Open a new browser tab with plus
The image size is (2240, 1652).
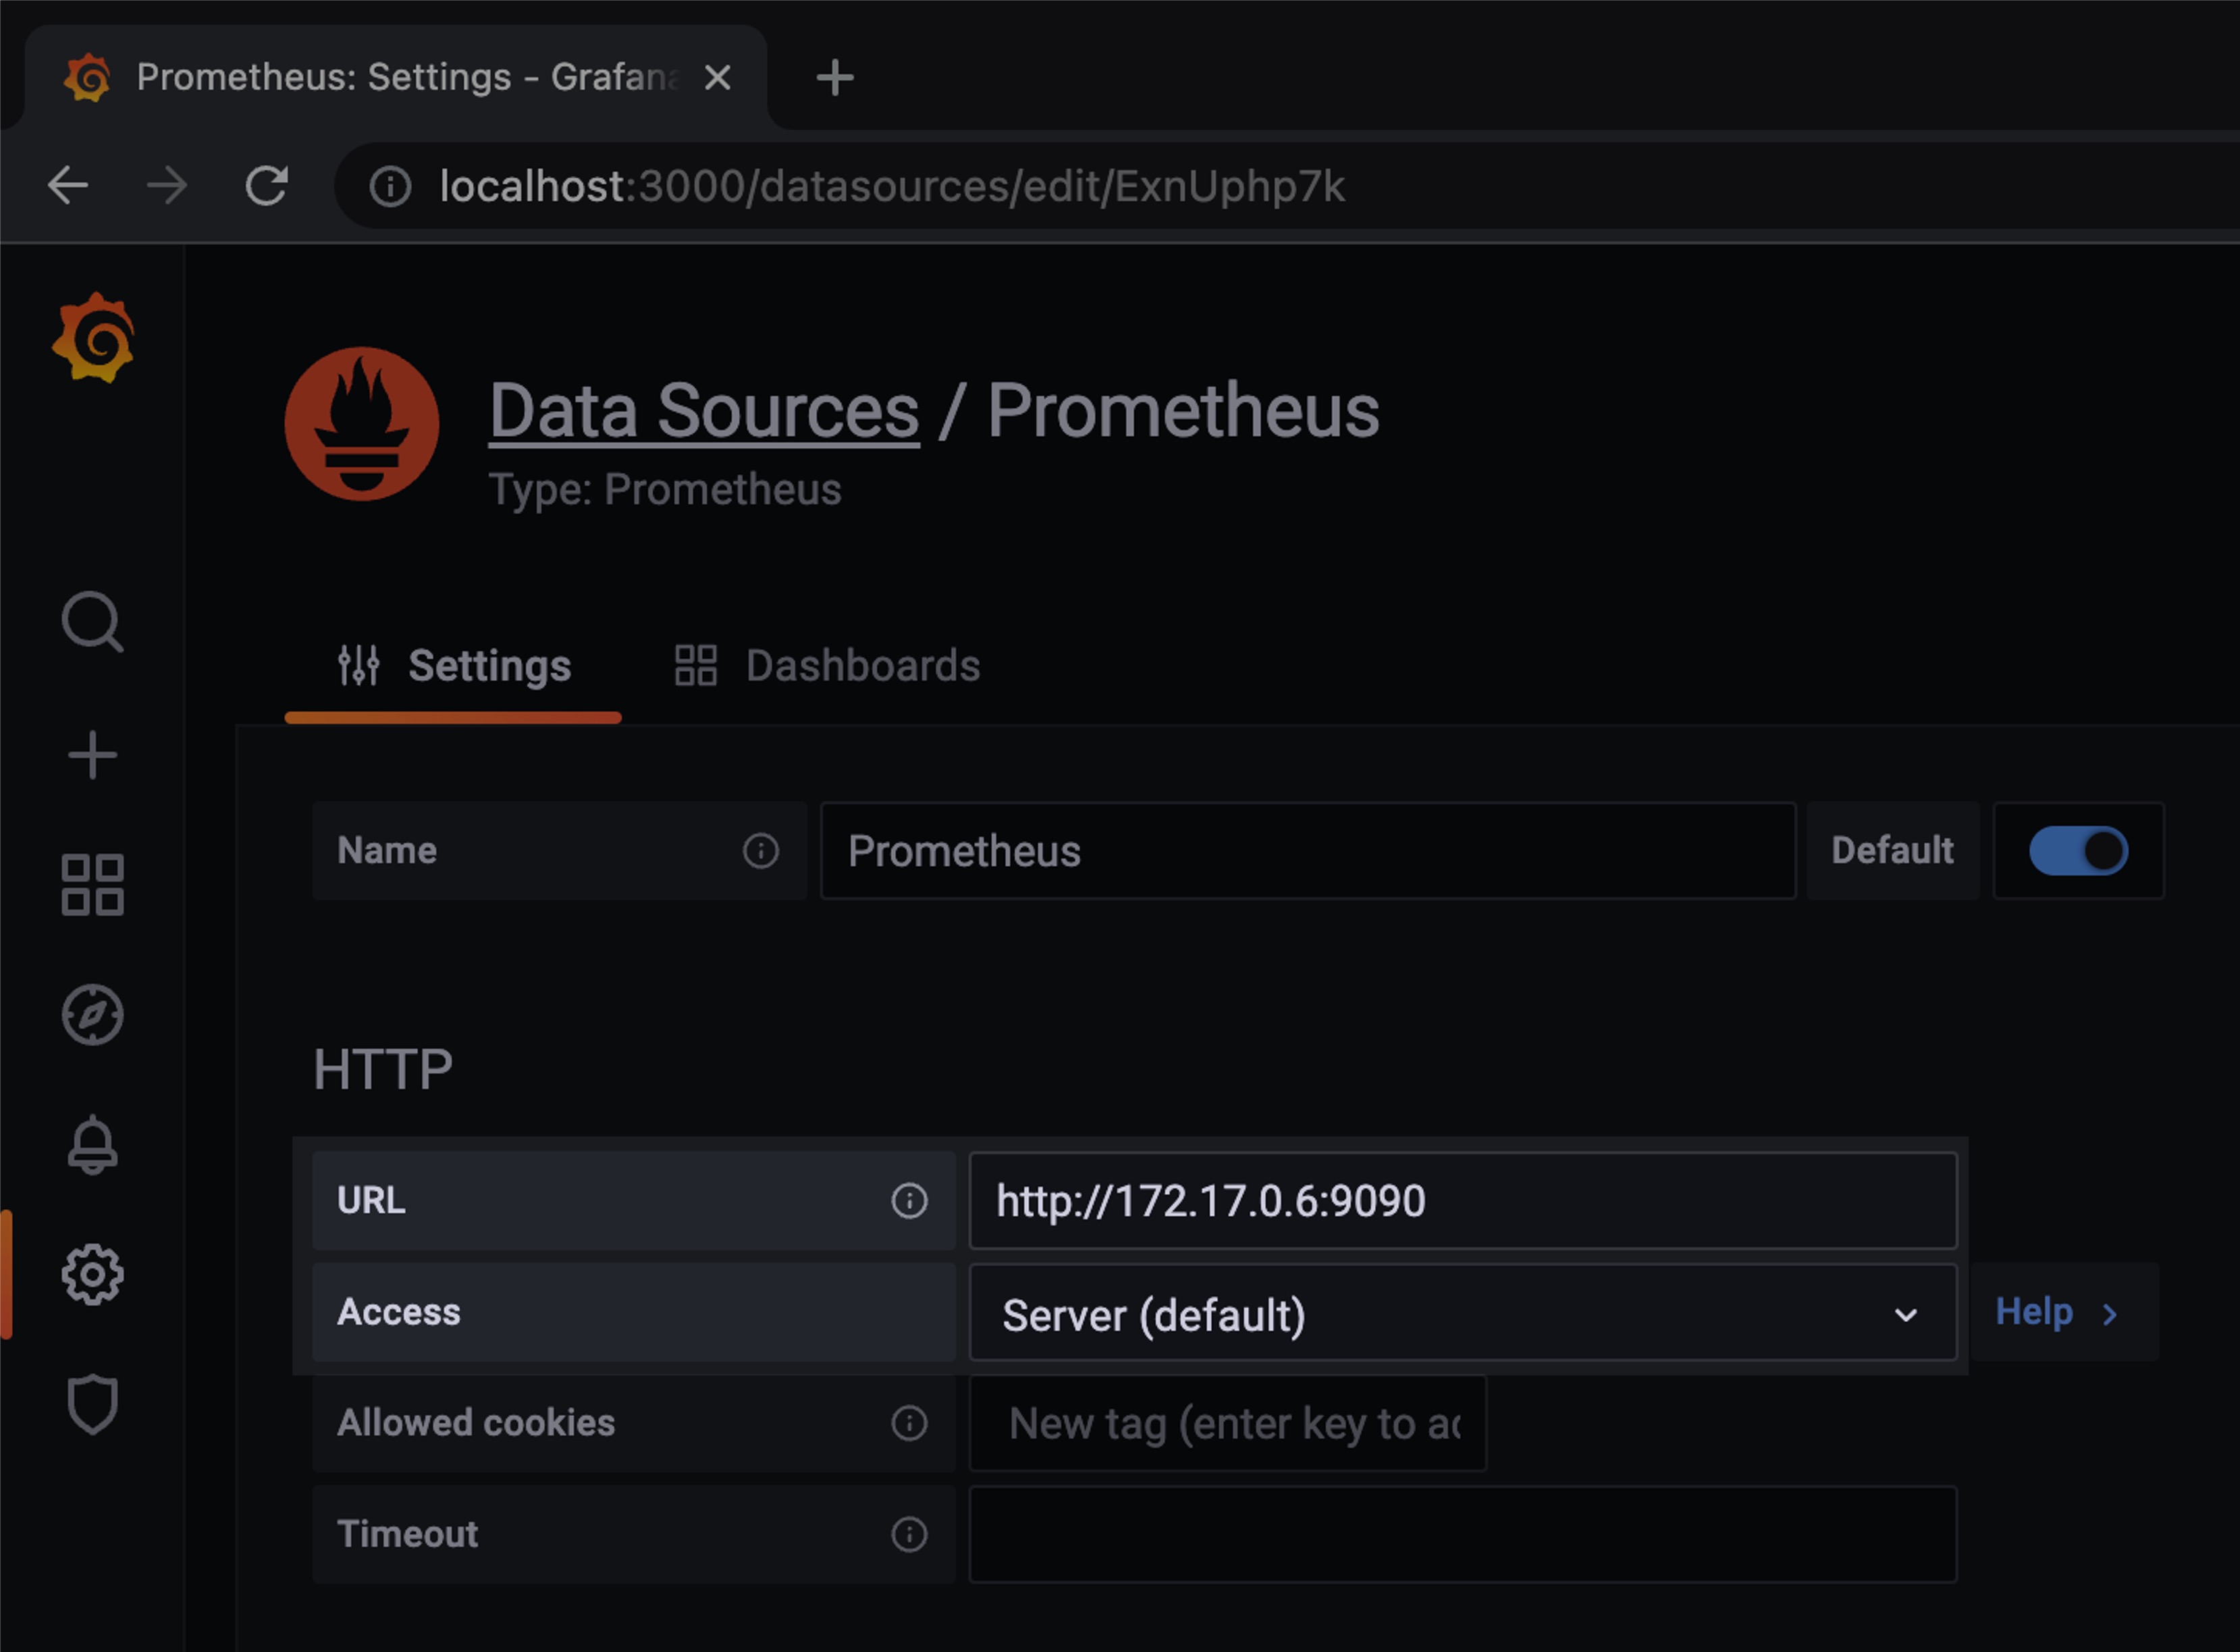tap(834, 77)
